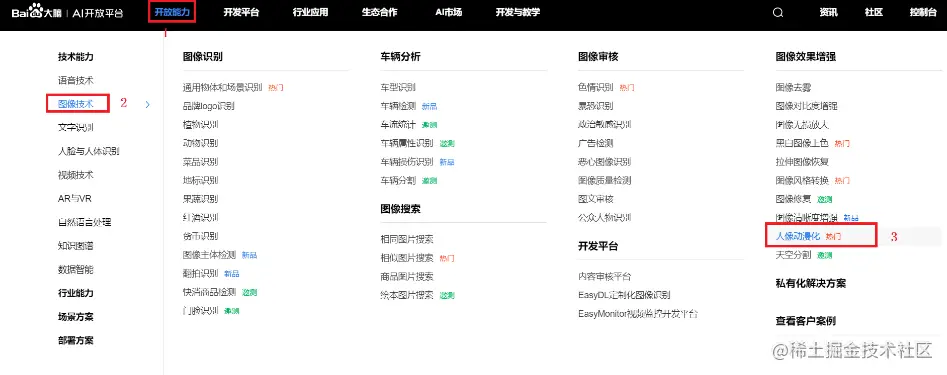Open the 开发平台 top menu
The width and height of the screenshot is (947, 375).
click(x=241, y=12)
